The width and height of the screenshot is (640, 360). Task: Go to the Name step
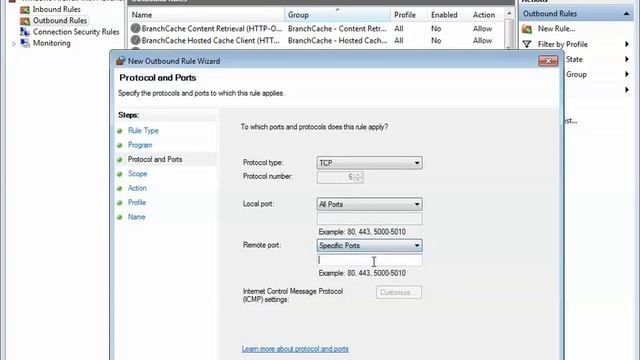tap(136, 217)
